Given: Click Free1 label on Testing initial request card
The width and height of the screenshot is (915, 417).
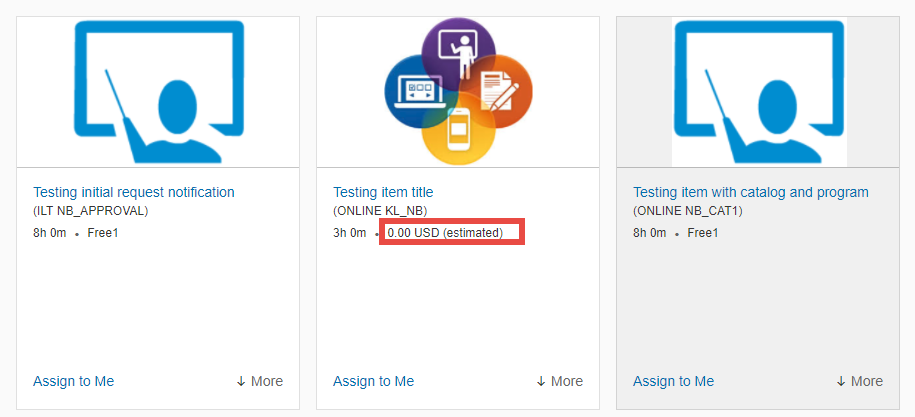Looking at the screenshot, I should tap(103, 233).
